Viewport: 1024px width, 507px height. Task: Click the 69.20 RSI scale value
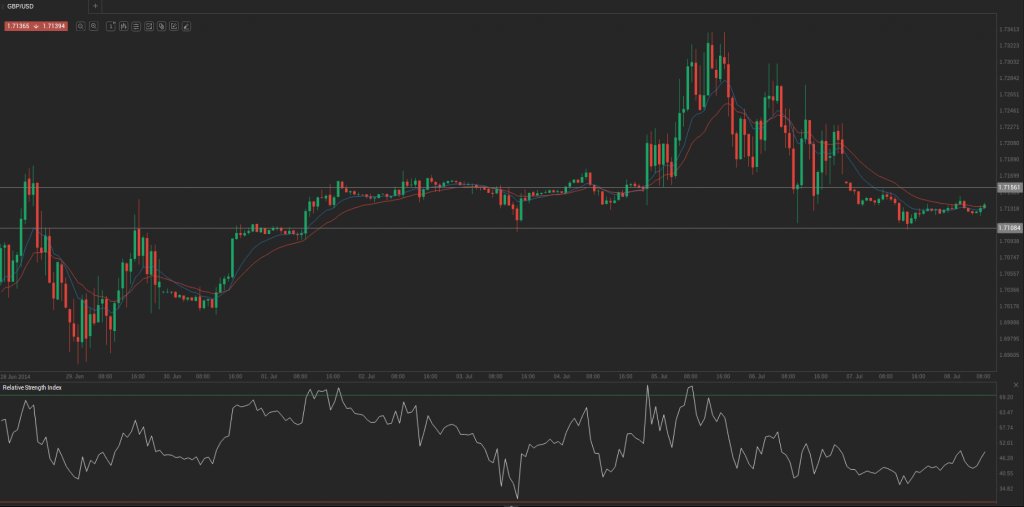coord(1006,397)
